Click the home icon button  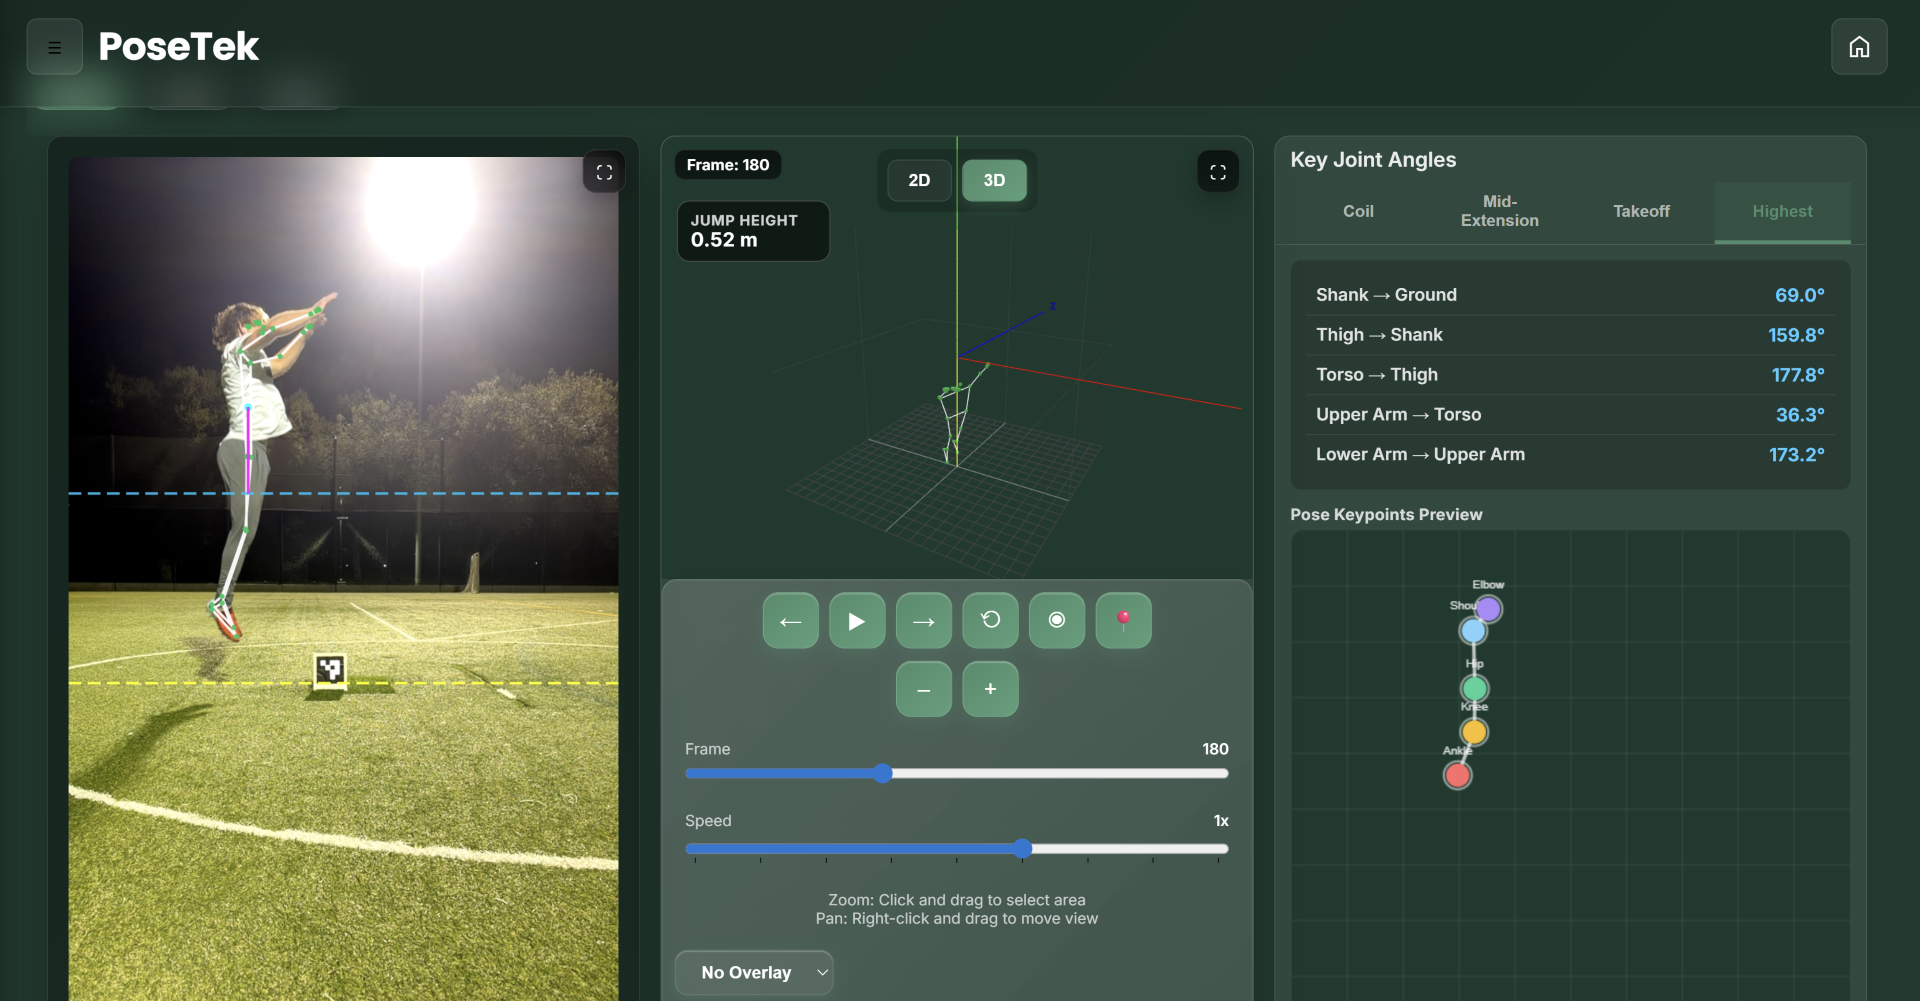point(1858,47)
